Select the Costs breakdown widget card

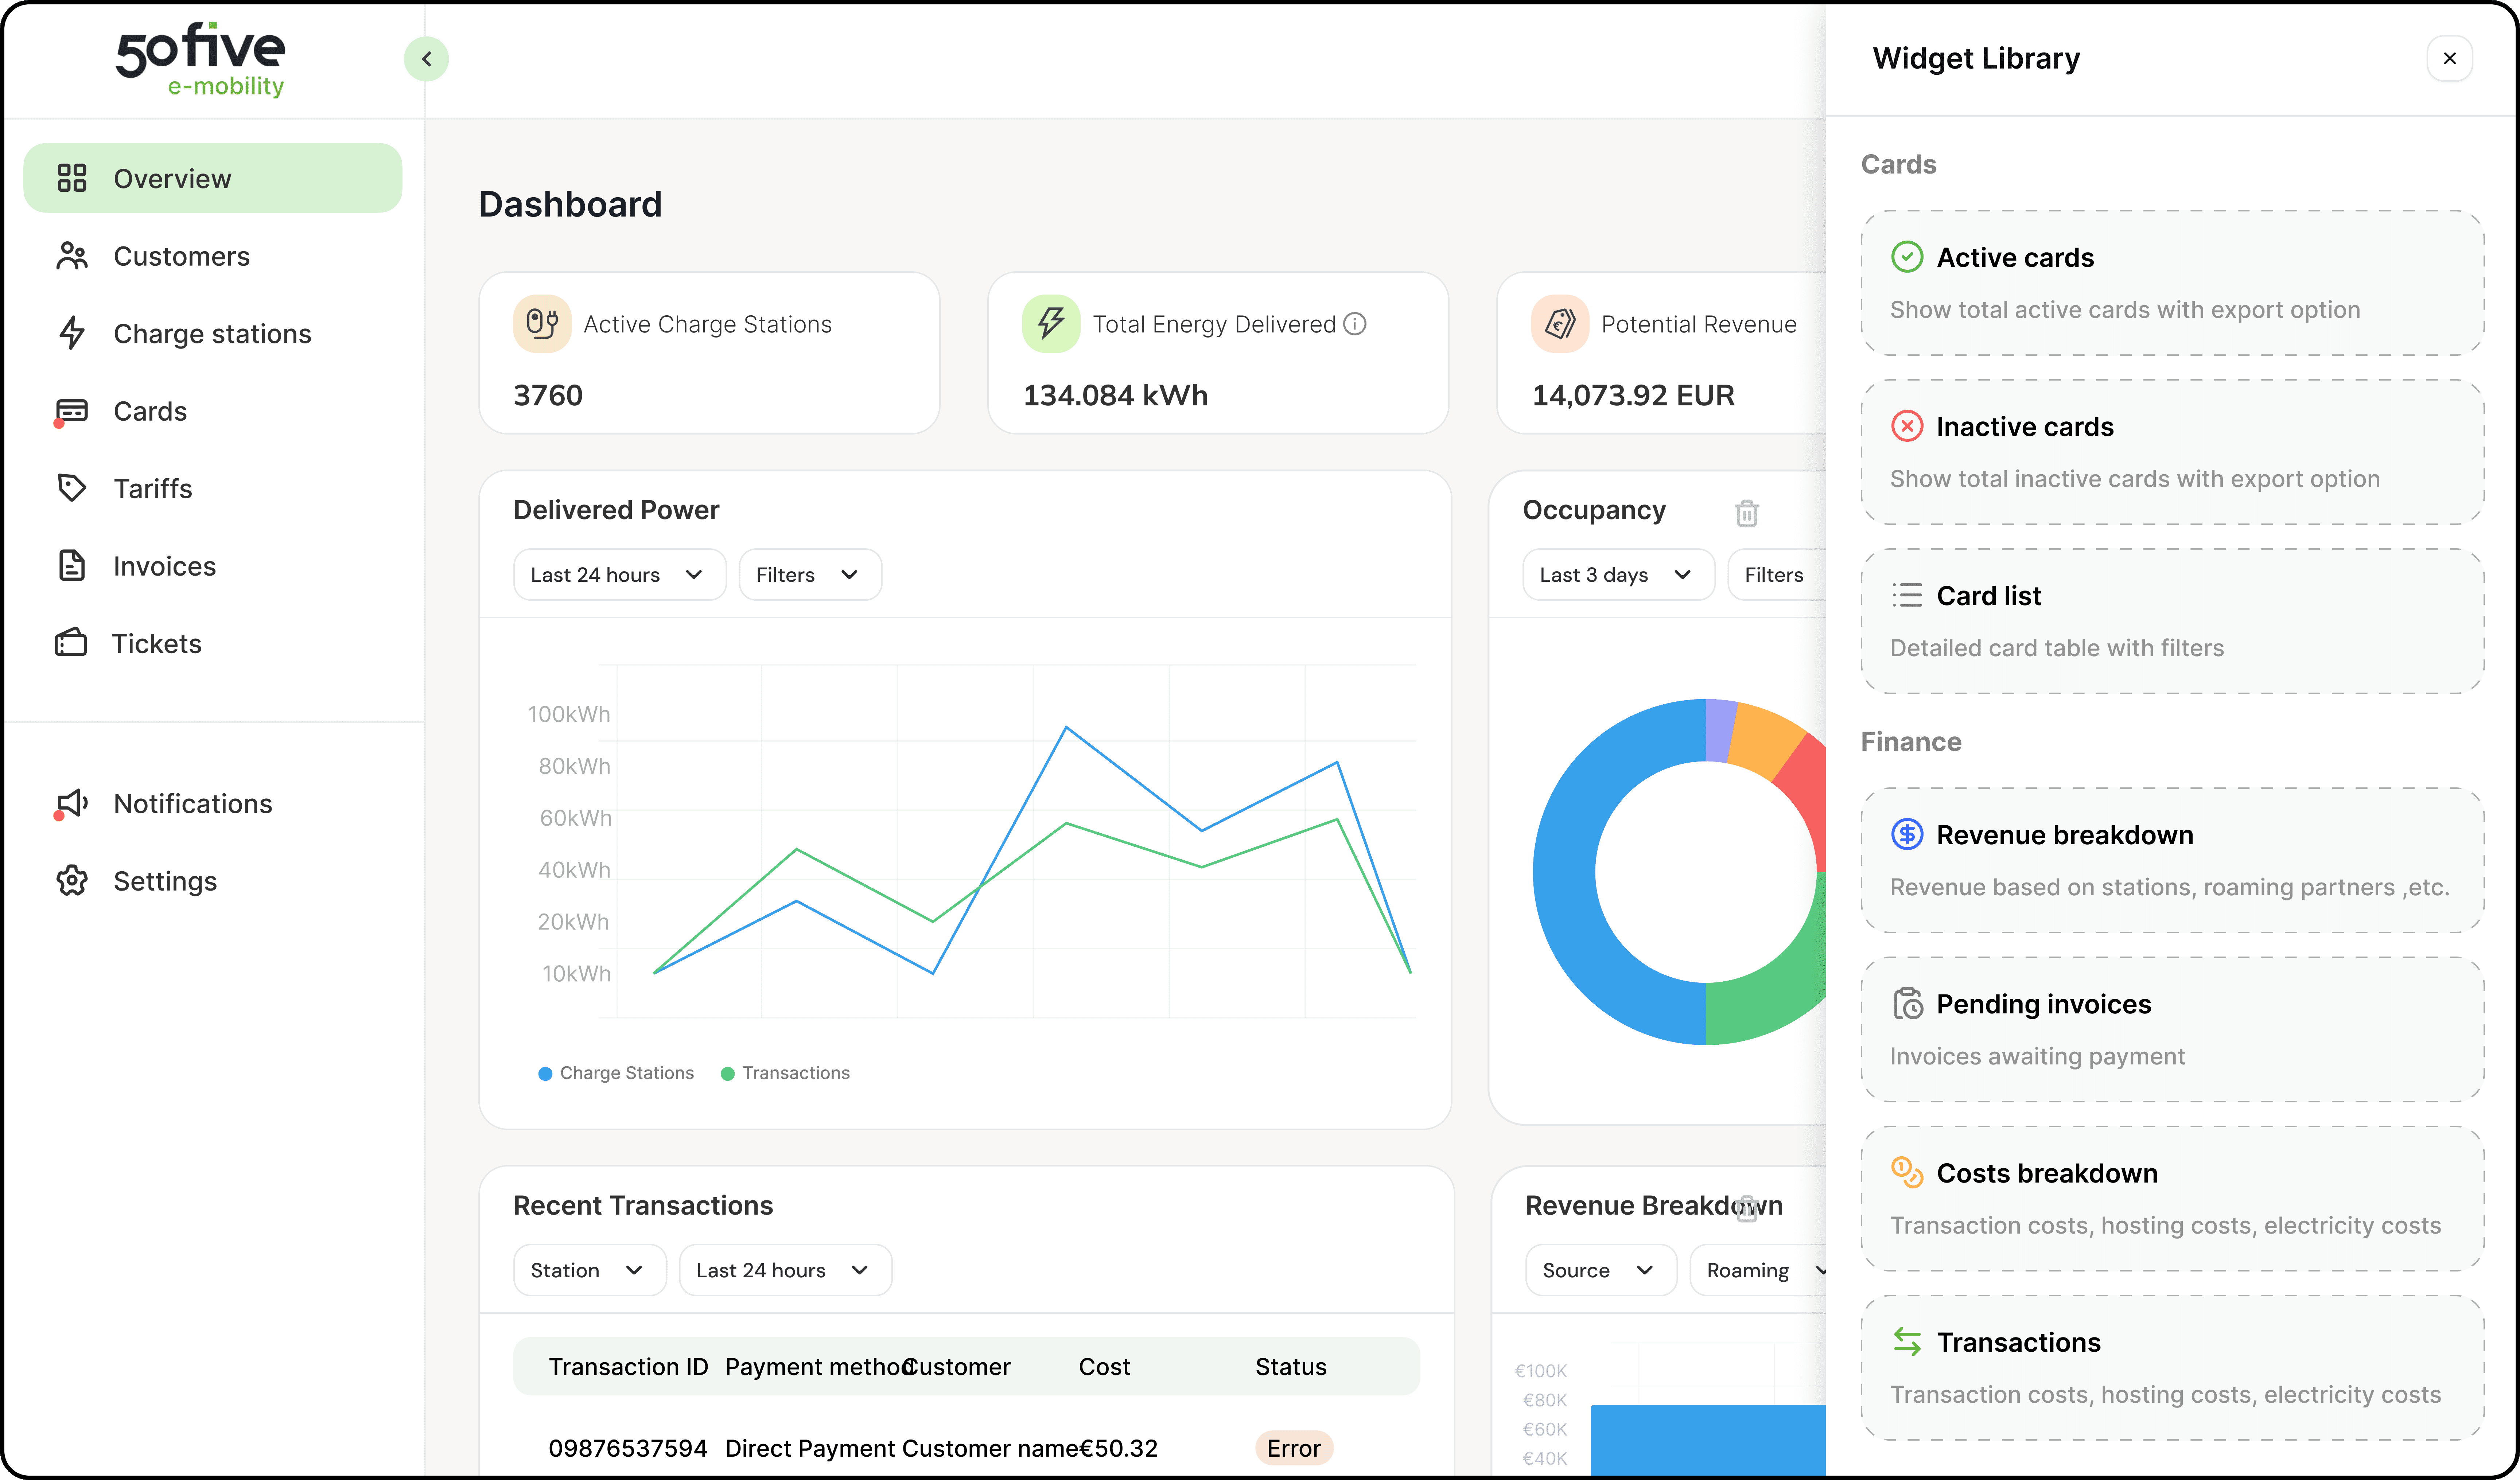(2171, 1198)
